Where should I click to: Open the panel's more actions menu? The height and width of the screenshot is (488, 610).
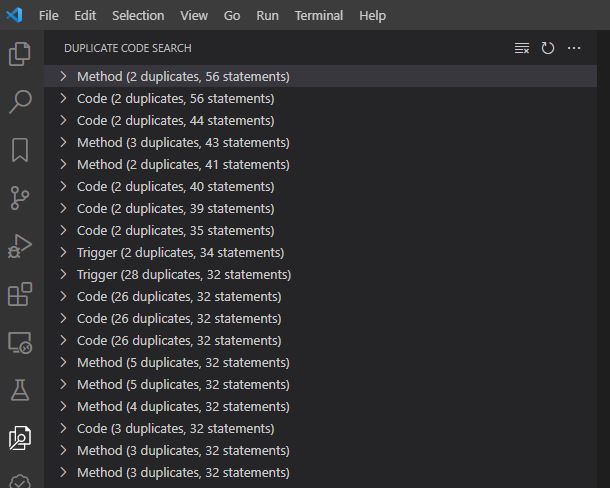(x=574, y=48)
